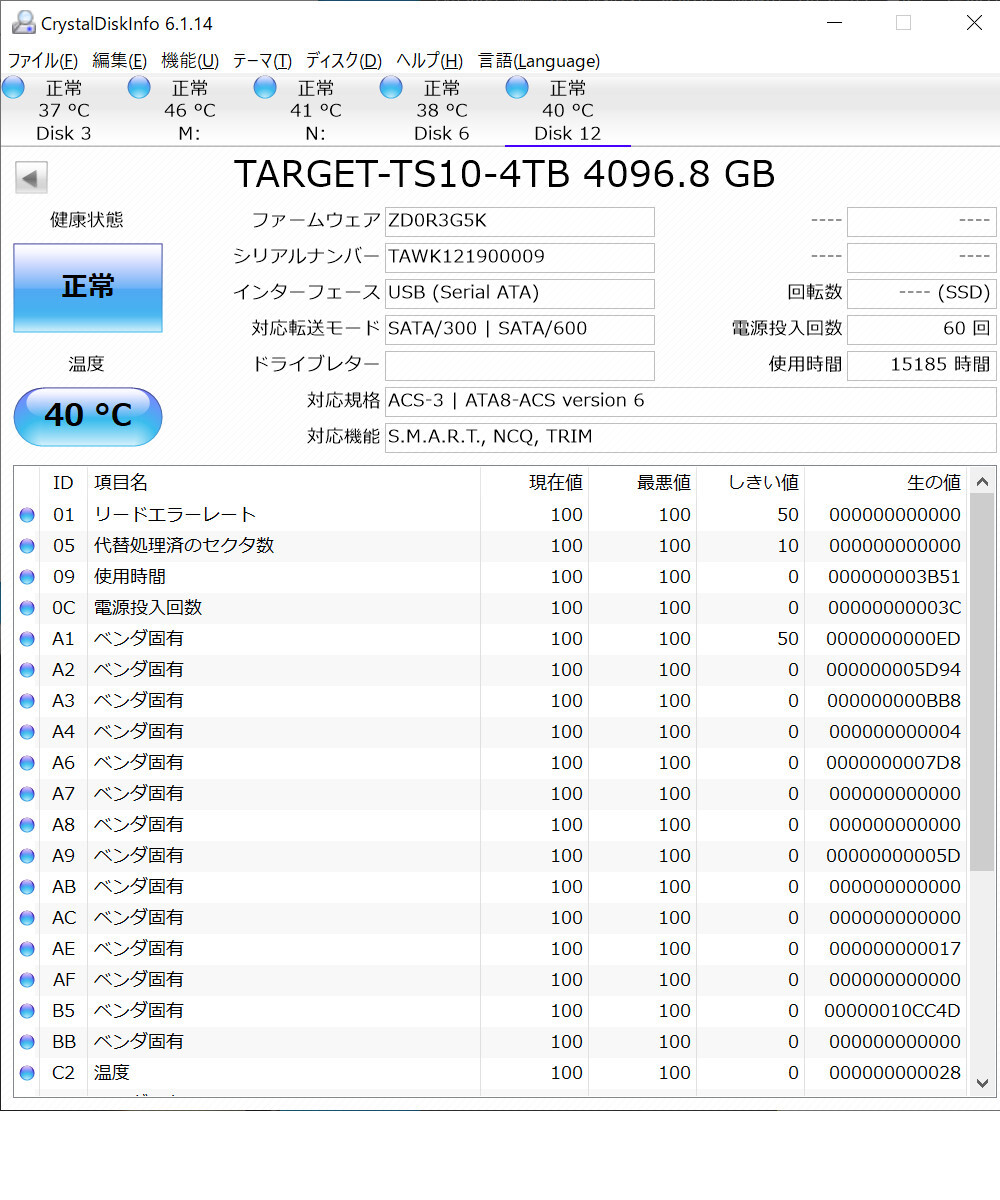Screen dimensions: 1000x1200
Task: Open the ディスク menu
Action: pyautogui.click(x=342, y=61)
